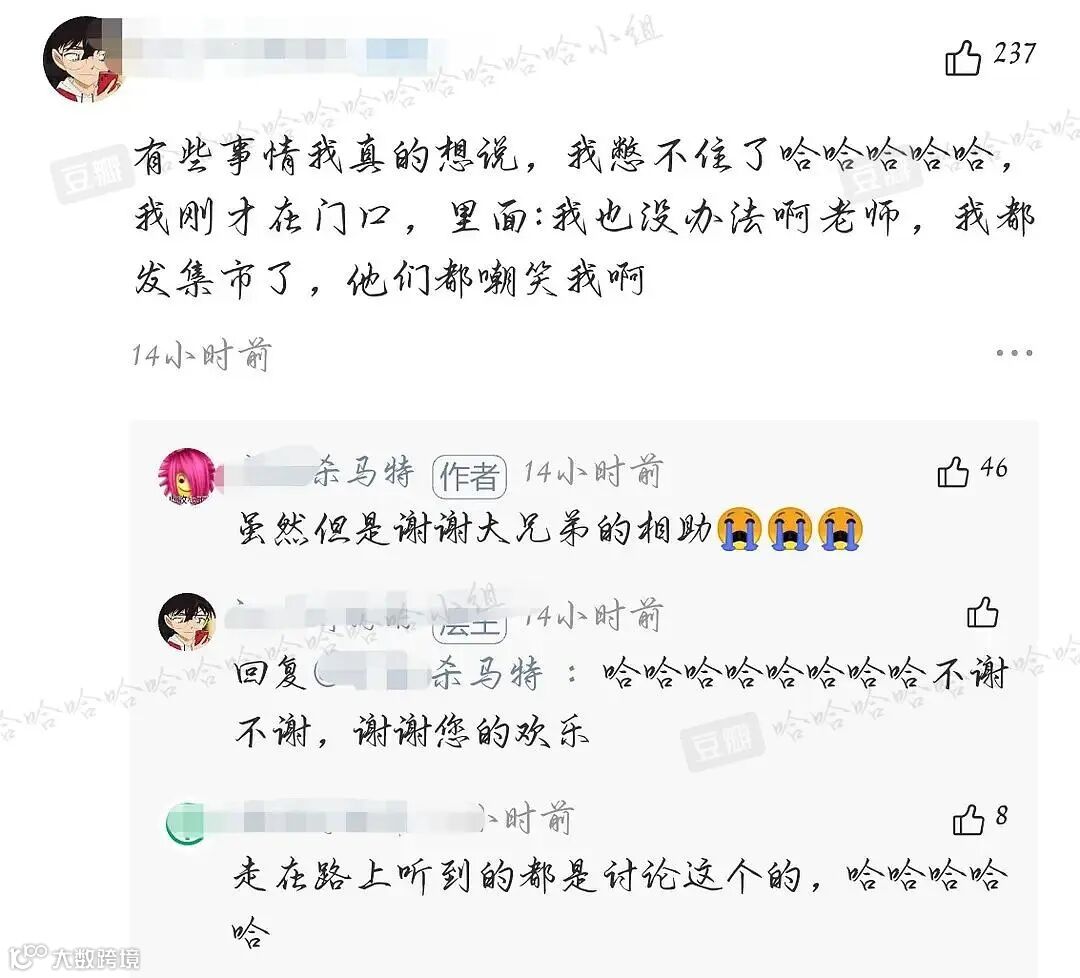Viewport: 1080px width, 978px height.
Task: Like the author's reply with 46 likes
Action: (953, 471)
